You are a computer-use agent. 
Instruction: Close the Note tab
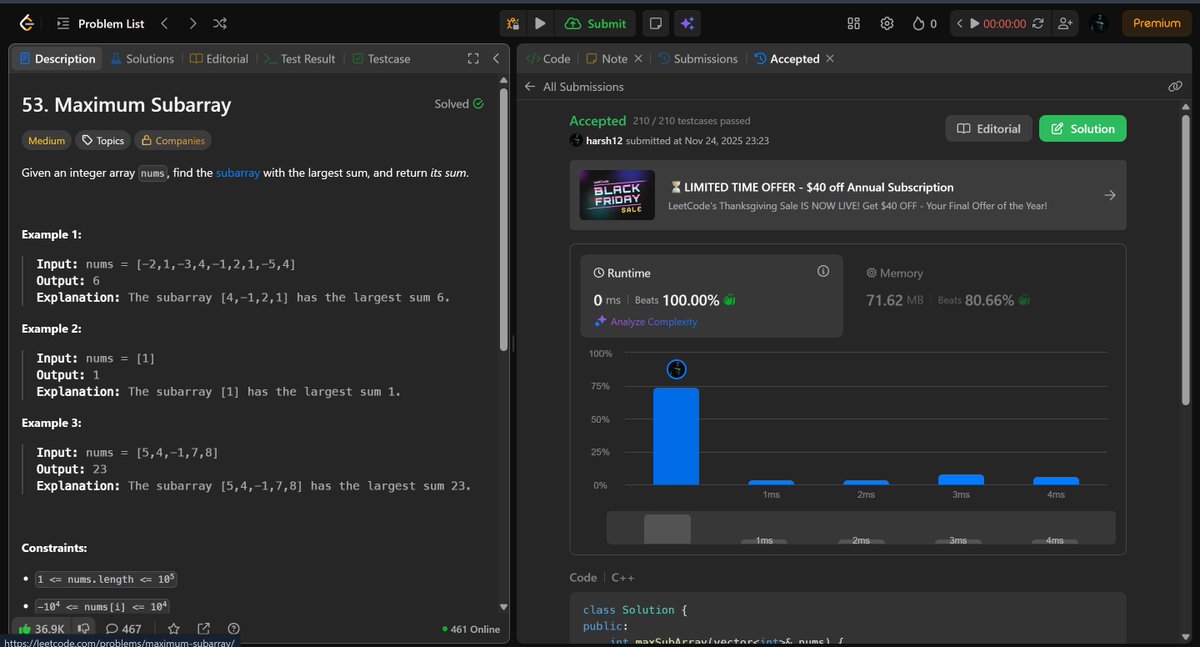coord(639,59)
